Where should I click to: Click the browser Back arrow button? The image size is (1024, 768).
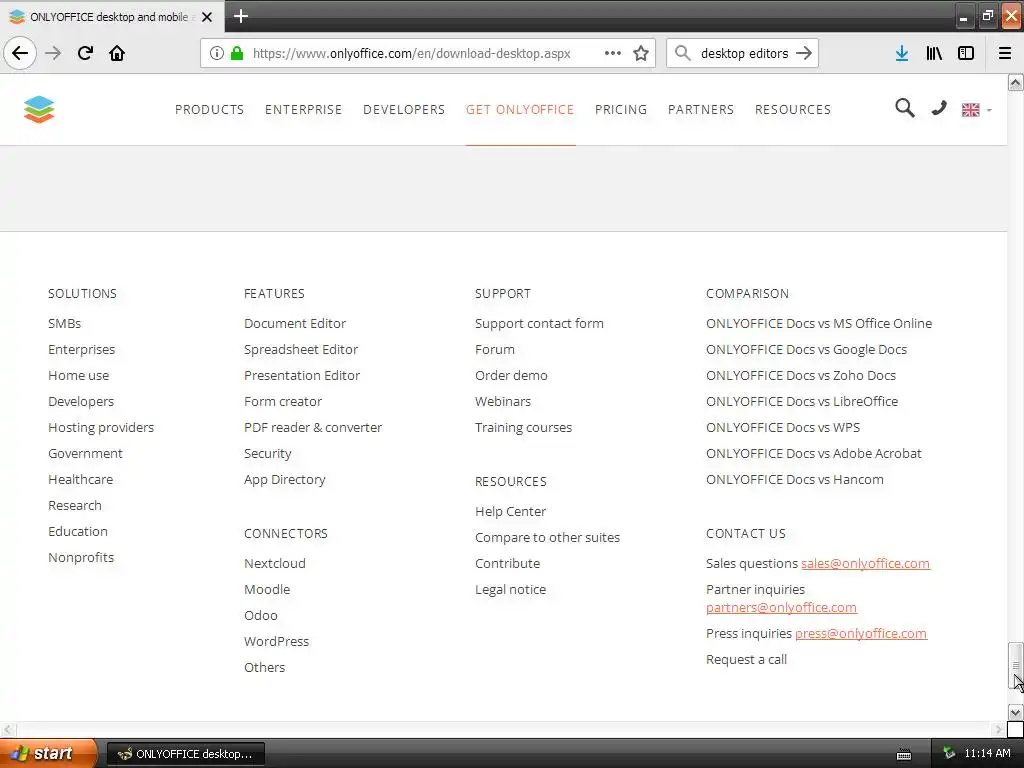point(20,53)
